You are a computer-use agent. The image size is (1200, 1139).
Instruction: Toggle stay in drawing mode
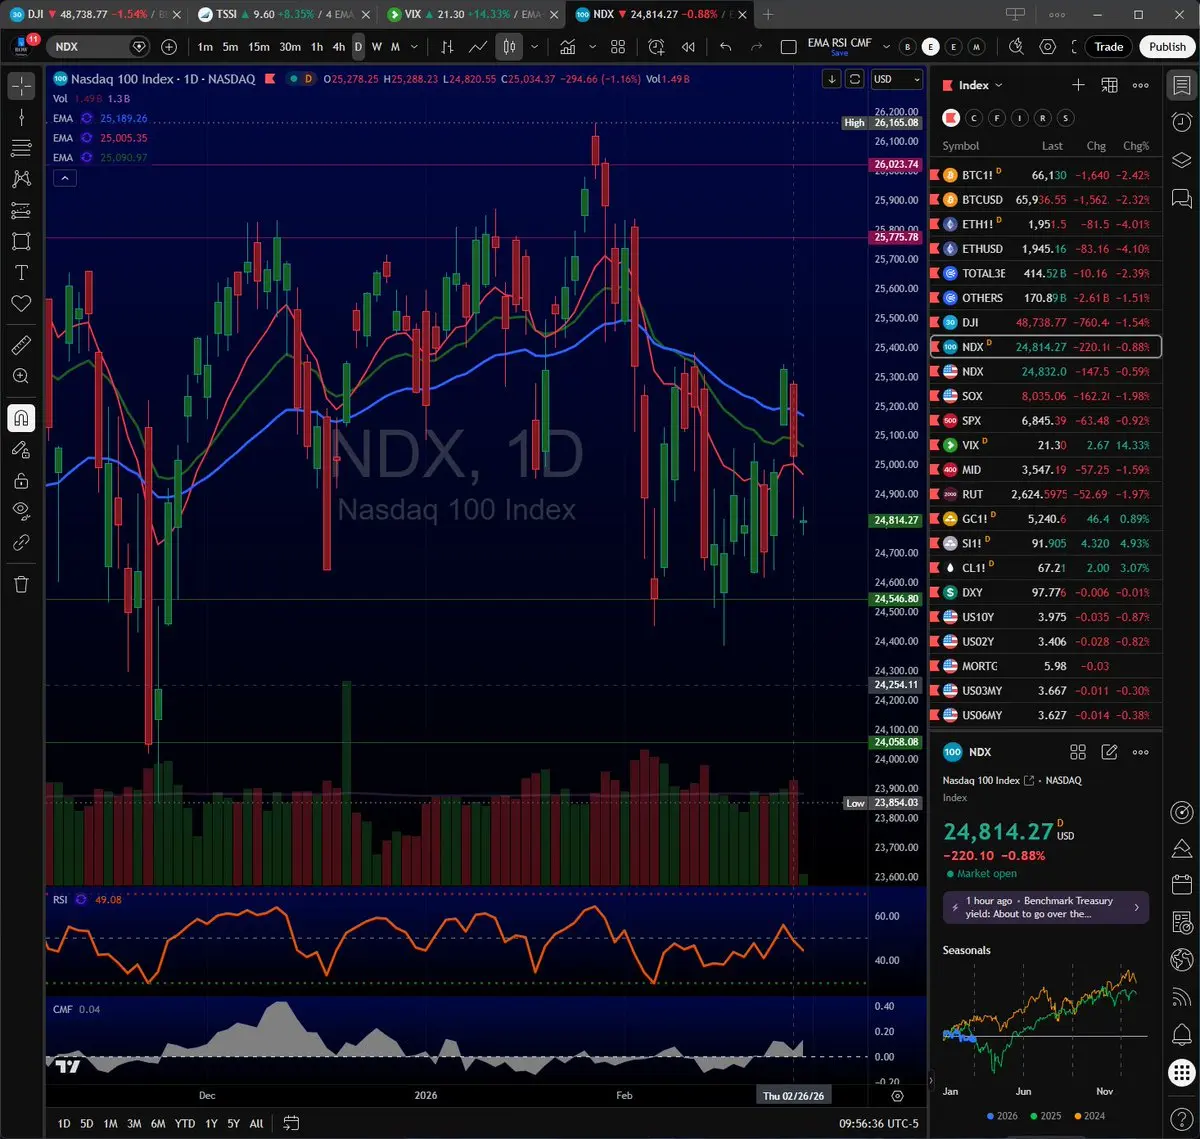[21, 449]
